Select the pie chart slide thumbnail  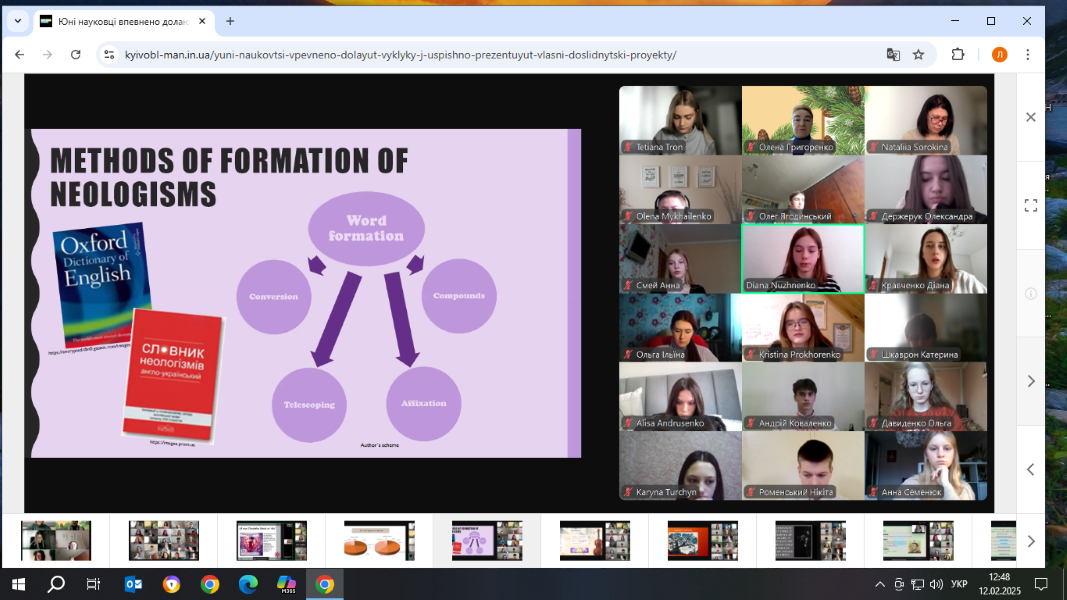point(379,540)
